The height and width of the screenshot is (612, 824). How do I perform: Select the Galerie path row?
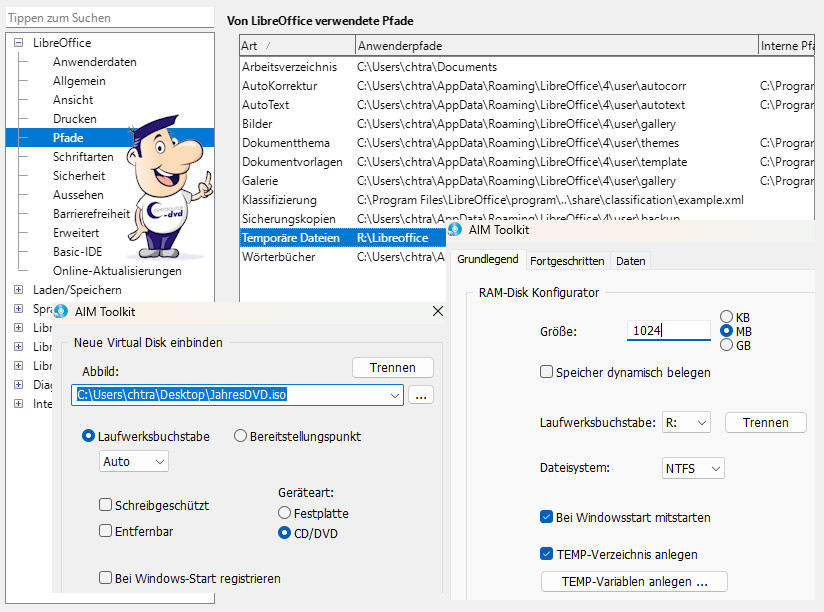pos(527,181)
